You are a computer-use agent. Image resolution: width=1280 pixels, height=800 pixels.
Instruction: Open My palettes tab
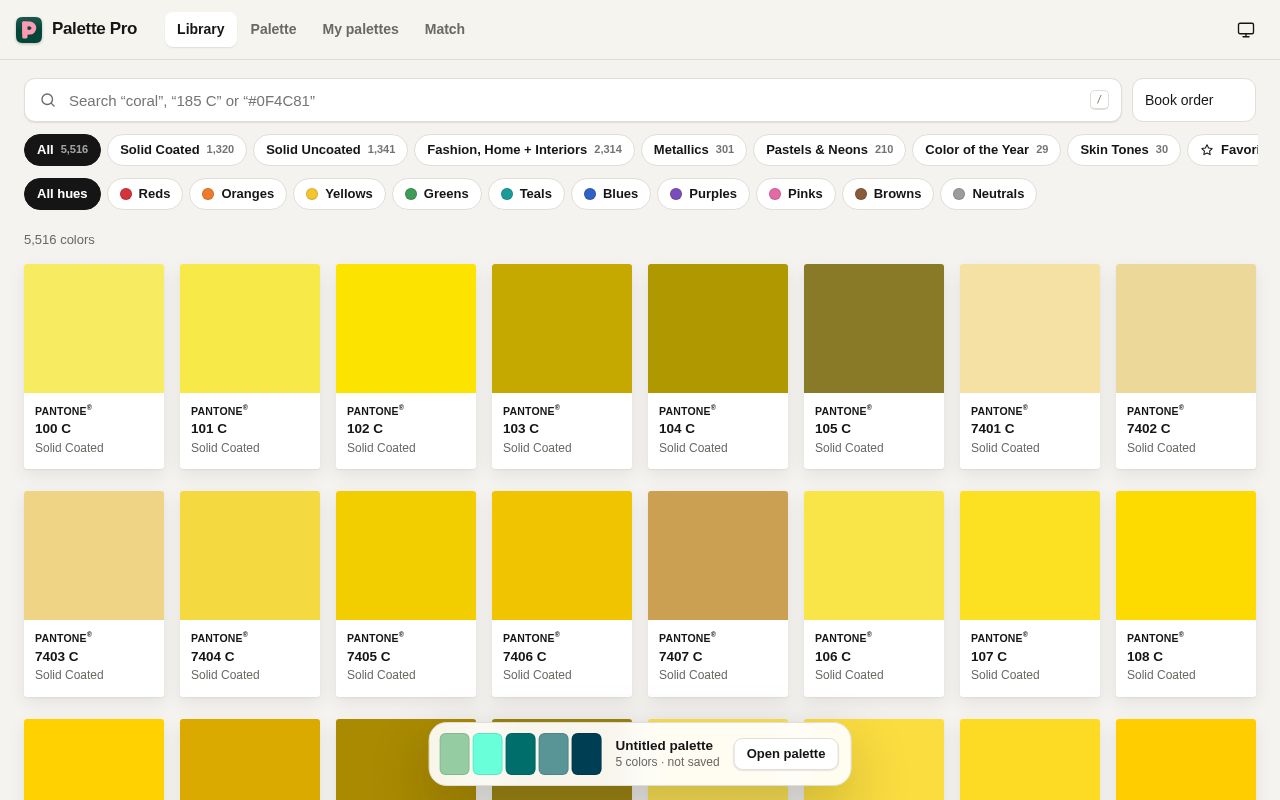tap(360, 29)
